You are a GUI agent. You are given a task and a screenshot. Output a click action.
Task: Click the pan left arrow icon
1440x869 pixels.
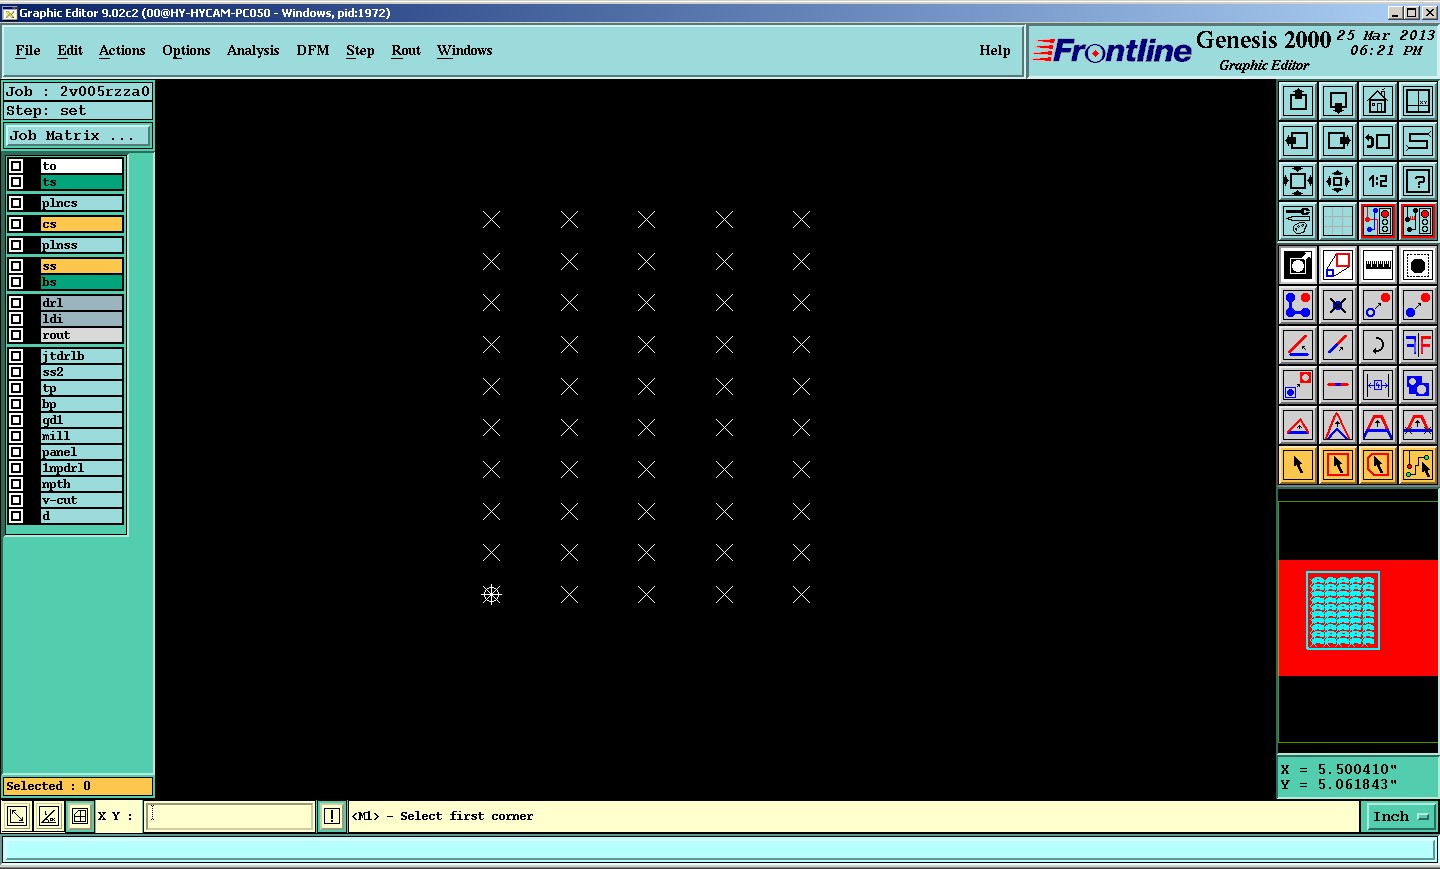pos(1298,141)
